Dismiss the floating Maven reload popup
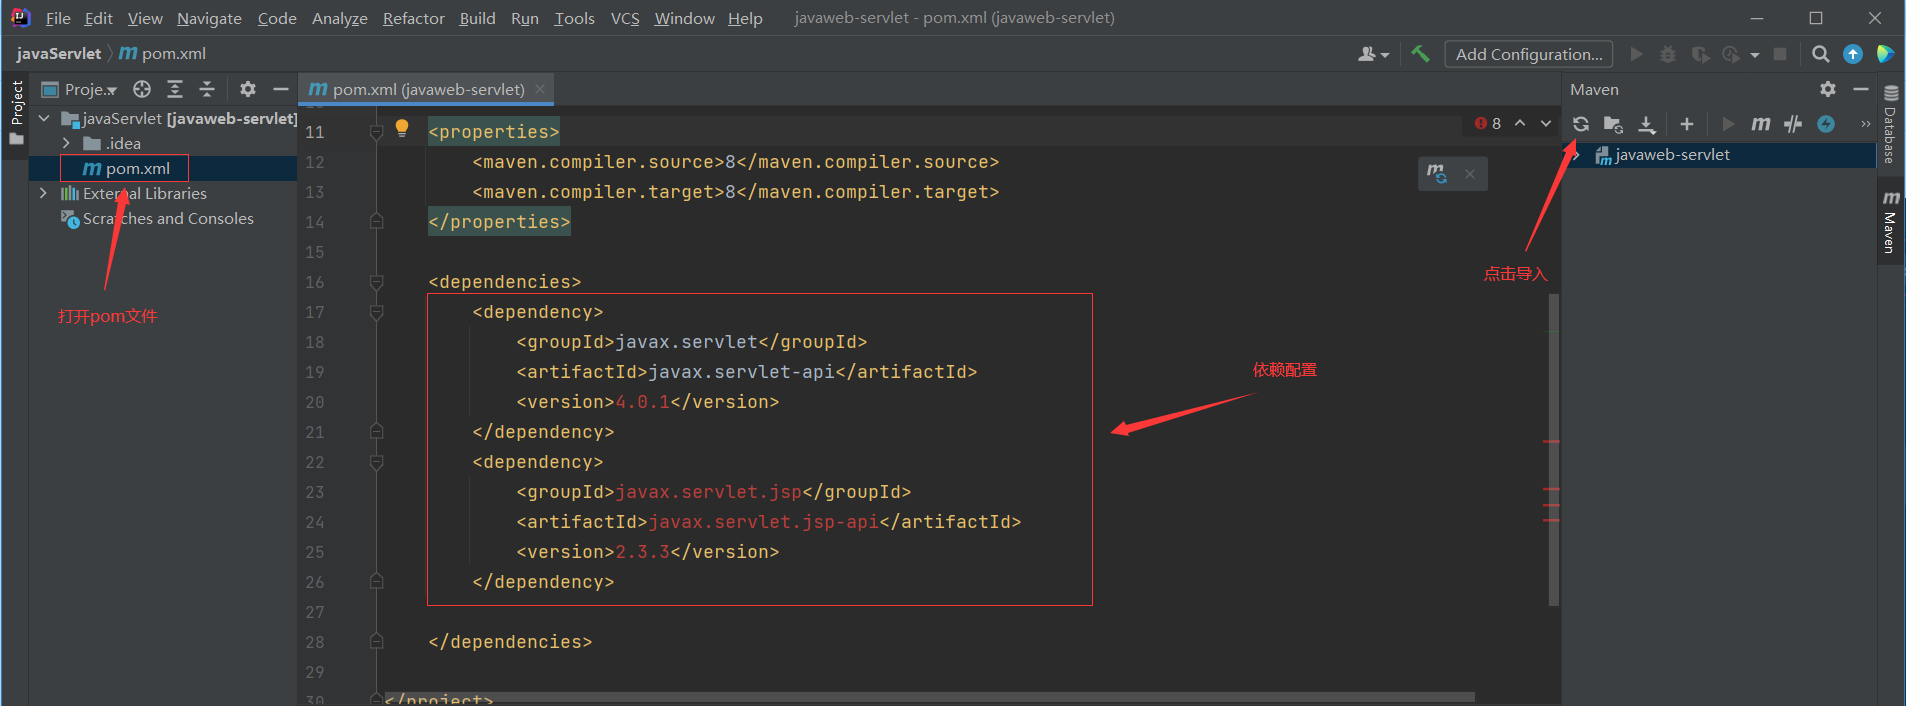The image size is (1906, 706). [x=1470, y=174]
